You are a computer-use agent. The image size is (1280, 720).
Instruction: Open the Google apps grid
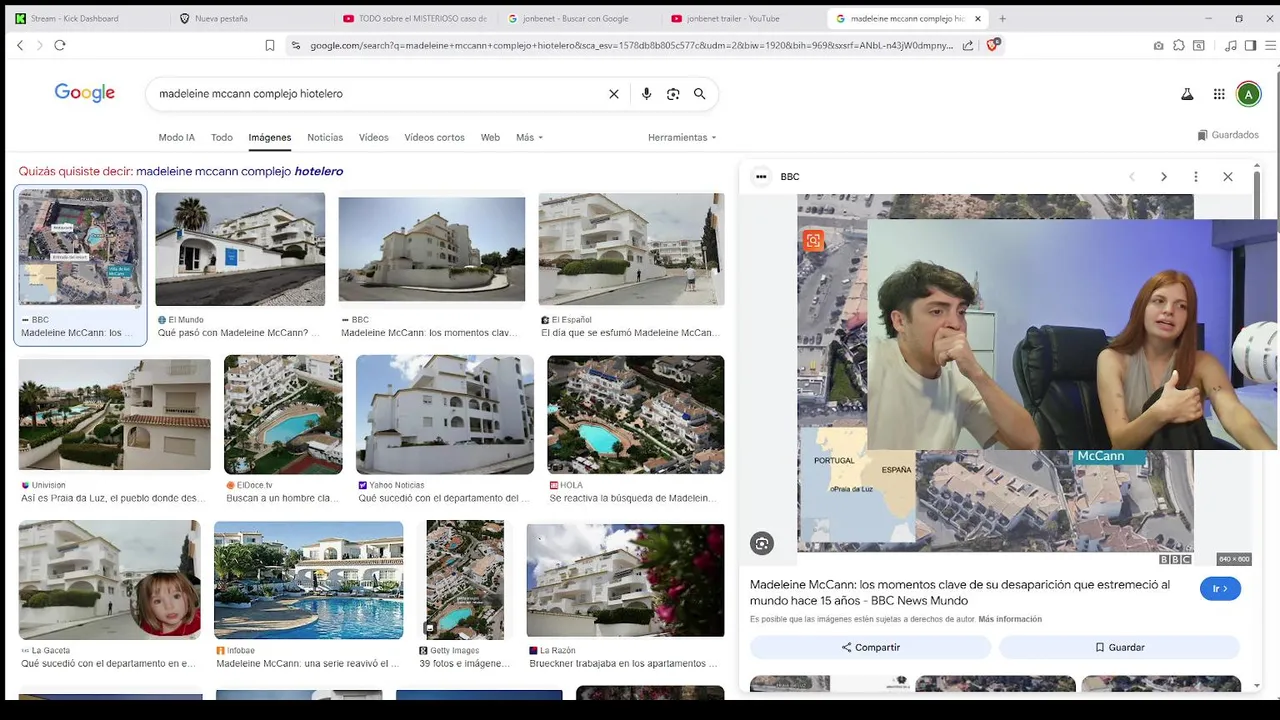tap(1219, 94)
